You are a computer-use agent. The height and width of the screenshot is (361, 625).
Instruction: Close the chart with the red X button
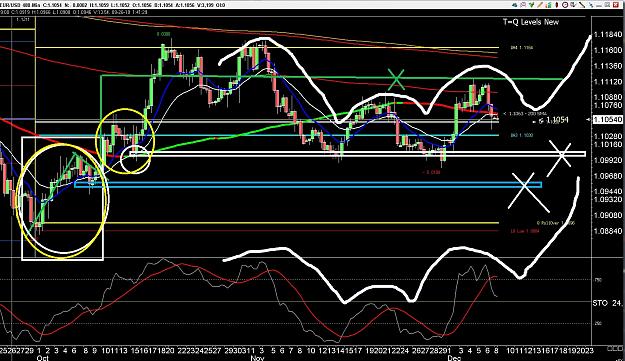[616, 5]
